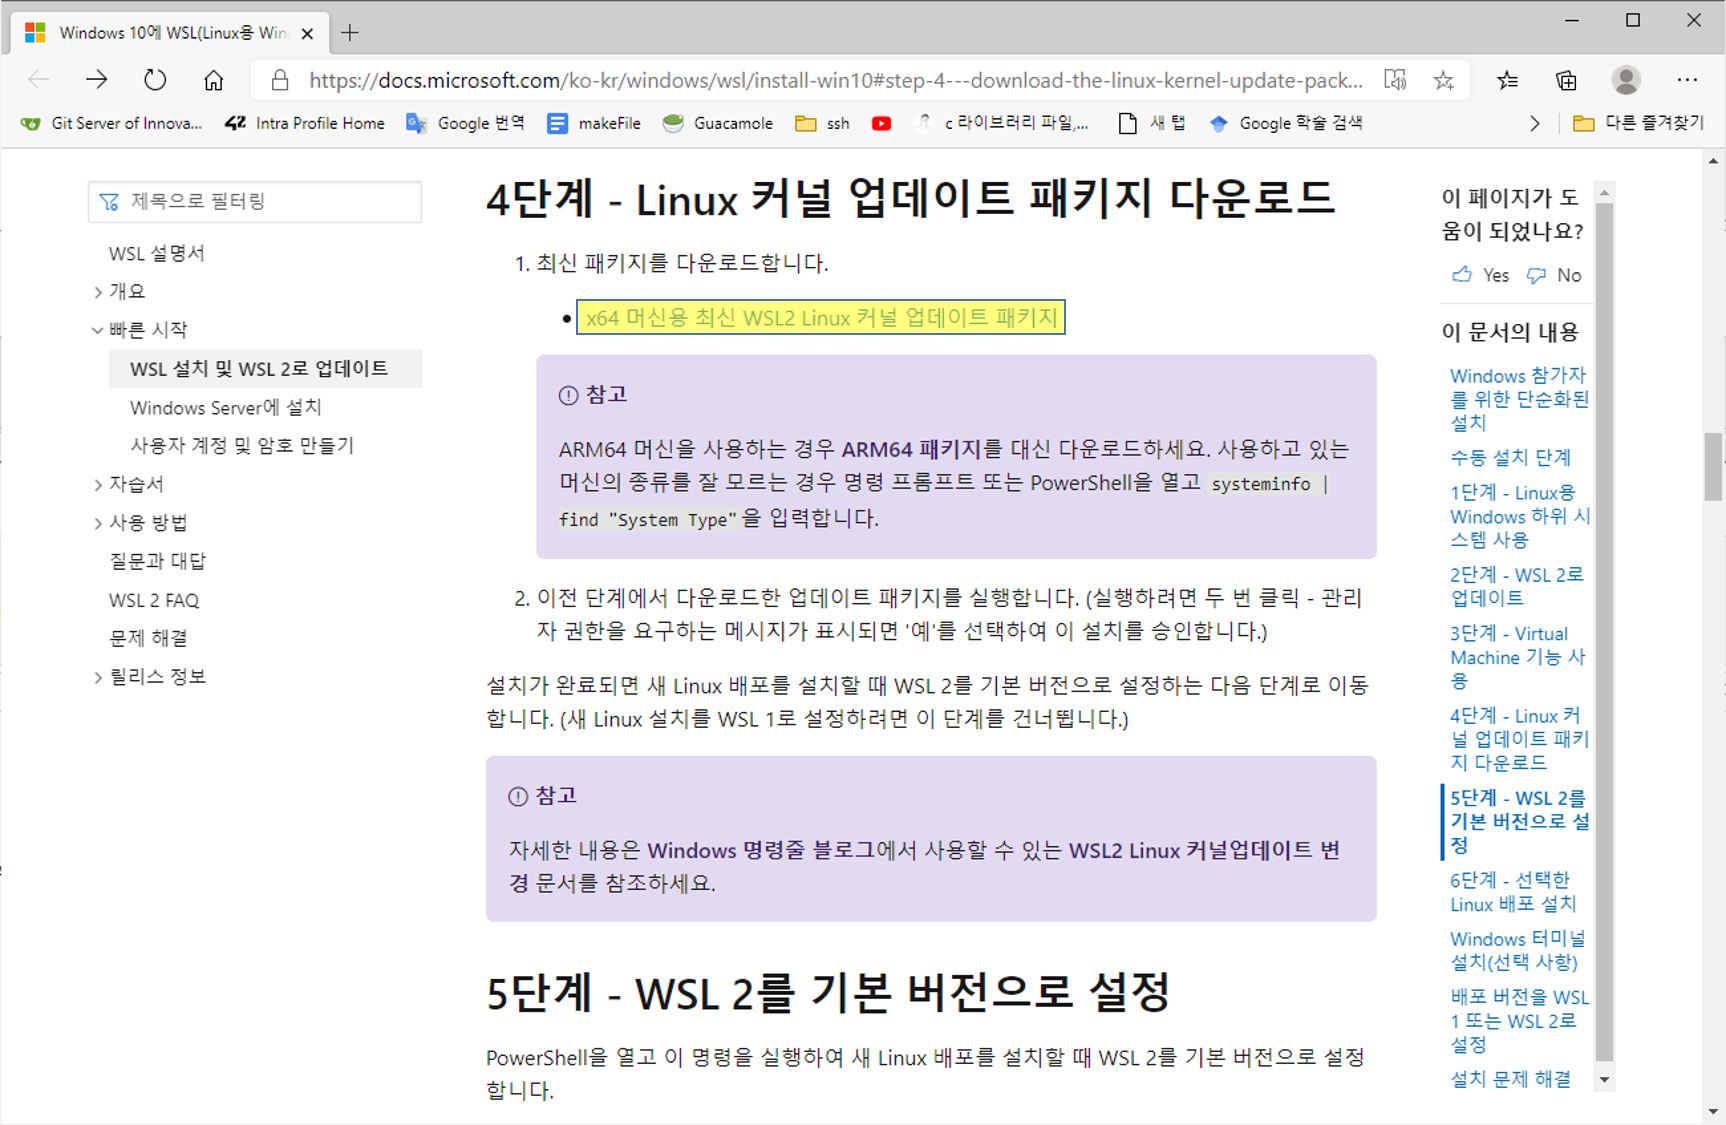Open Windows Server에 설치 sidebar item

tap(226, 407)
